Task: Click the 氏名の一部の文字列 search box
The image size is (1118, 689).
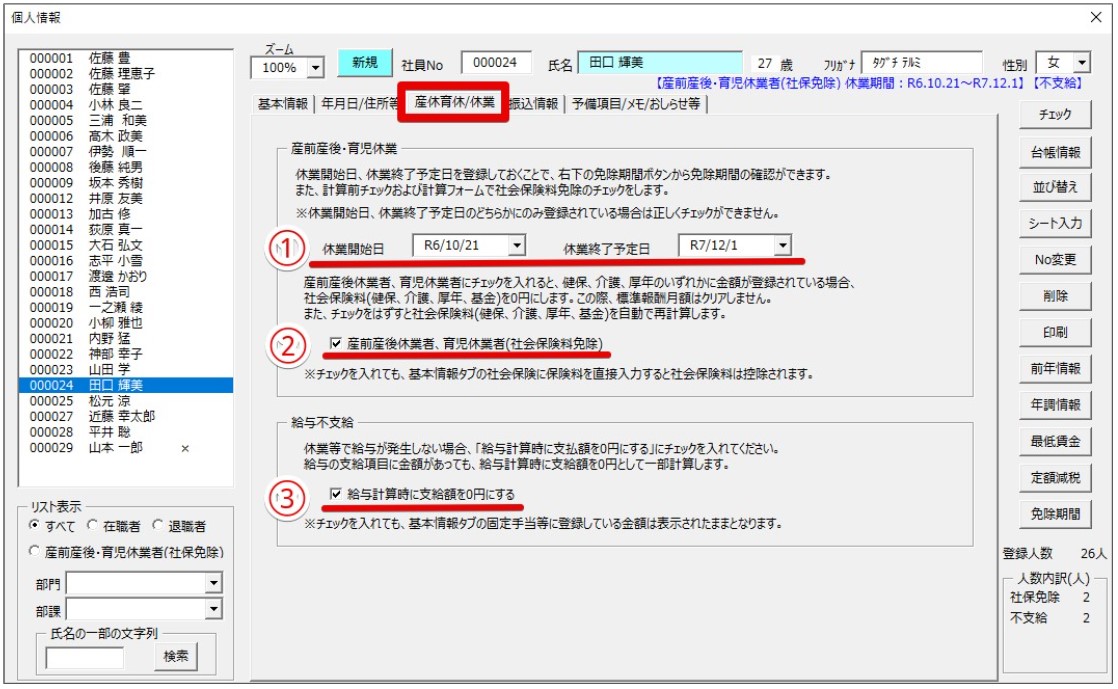Action: click(x=85, y=657)
